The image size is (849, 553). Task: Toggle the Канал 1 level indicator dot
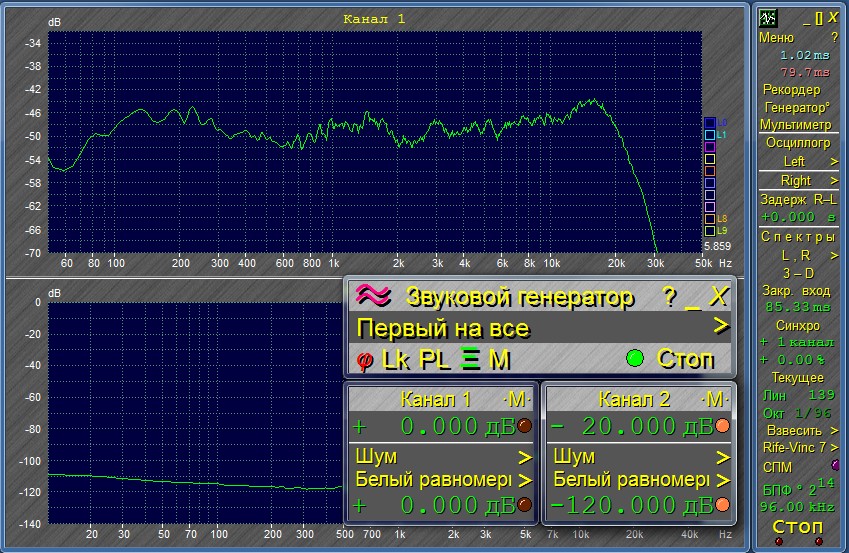[524, 426]
